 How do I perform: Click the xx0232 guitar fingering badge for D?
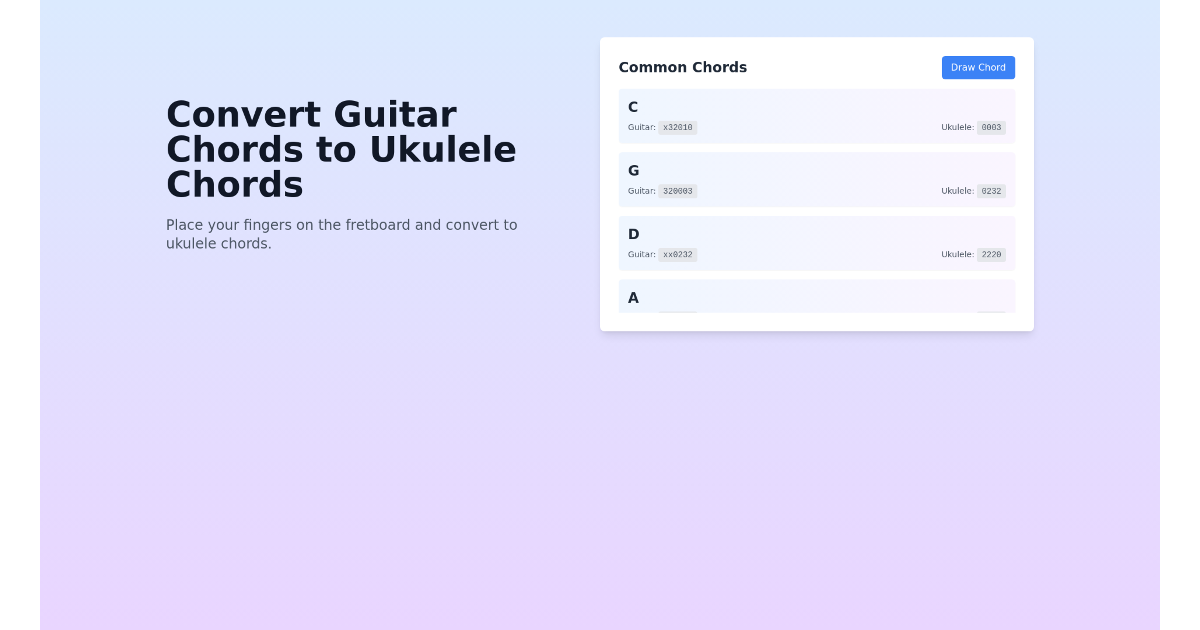tap(677, 254)
